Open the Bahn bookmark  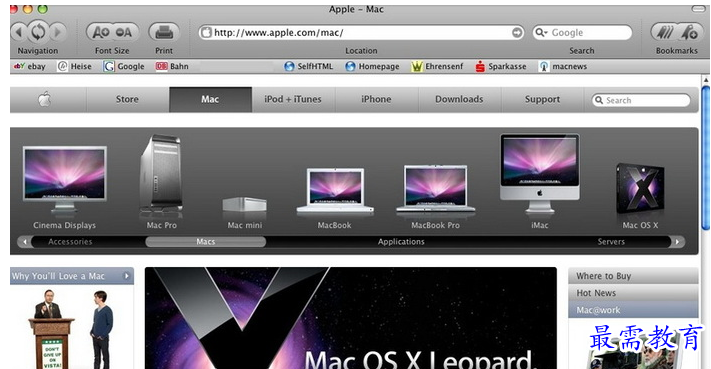[x=172, y=66]
